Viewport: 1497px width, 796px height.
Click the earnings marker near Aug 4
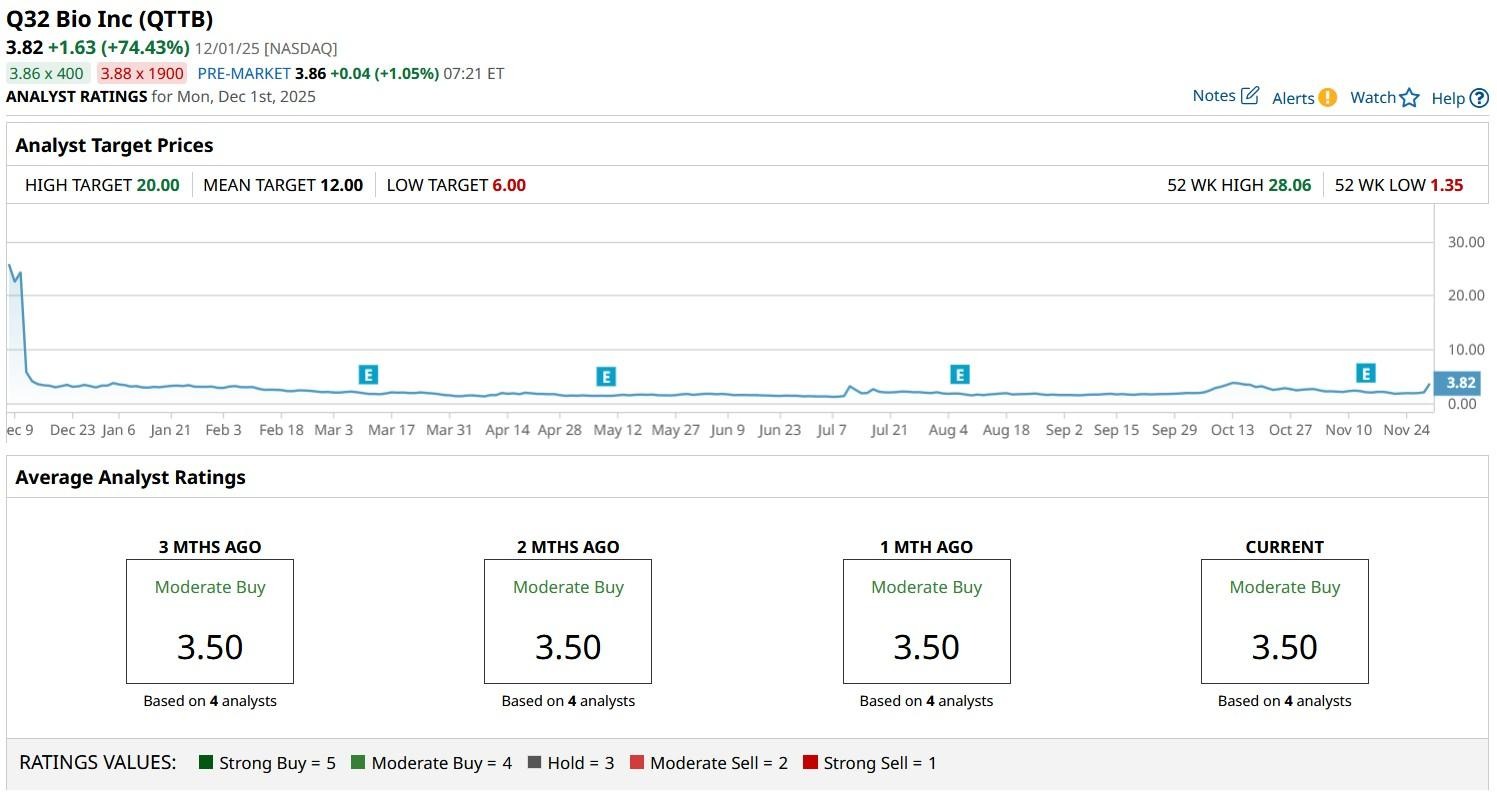[x=959, y=375]
